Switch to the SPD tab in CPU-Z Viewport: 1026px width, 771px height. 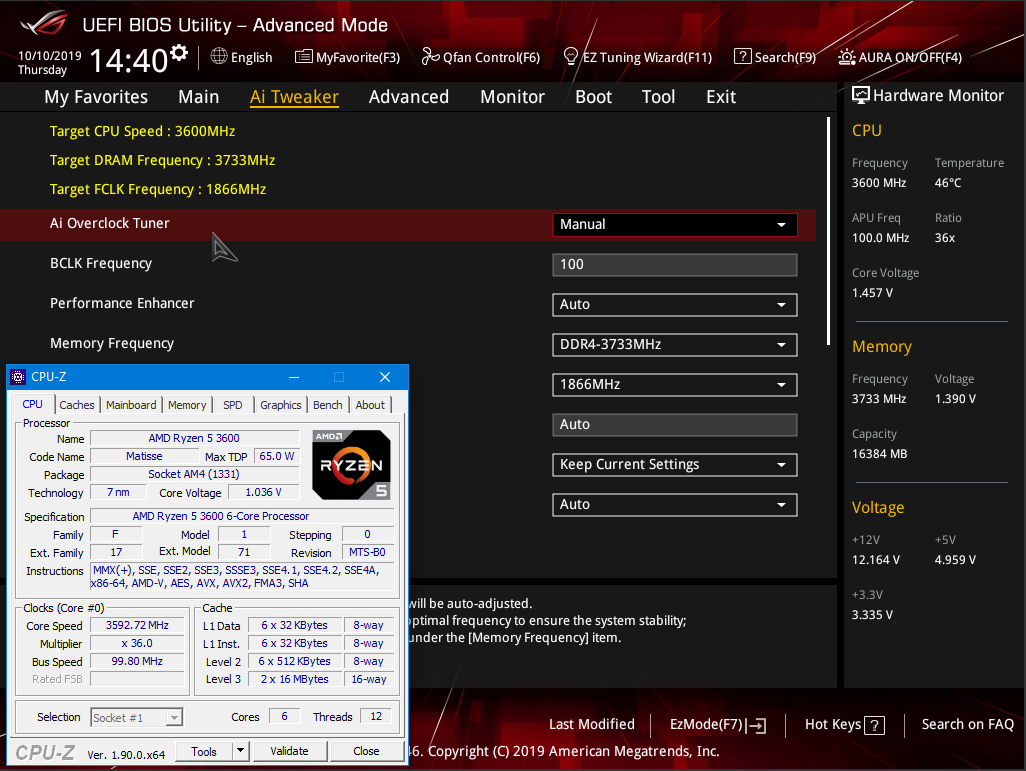[x=233, y=405]
